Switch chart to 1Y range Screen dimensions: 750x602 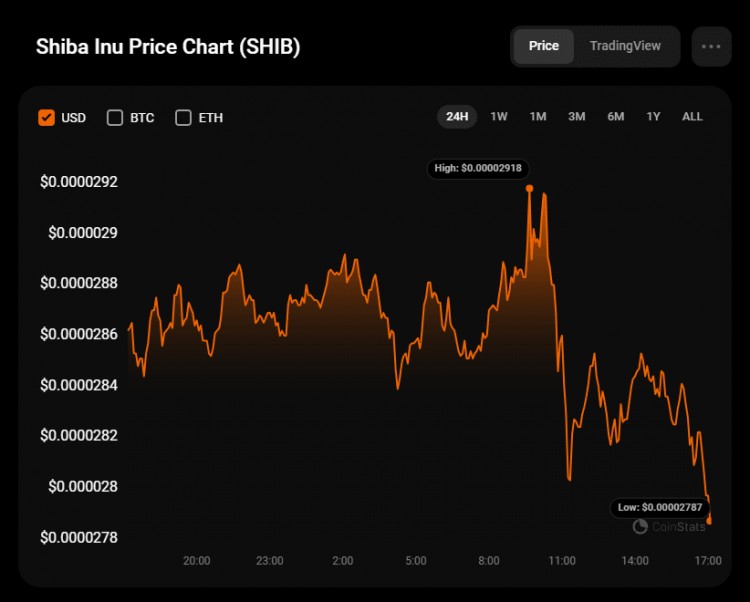(x=653, y=117)
